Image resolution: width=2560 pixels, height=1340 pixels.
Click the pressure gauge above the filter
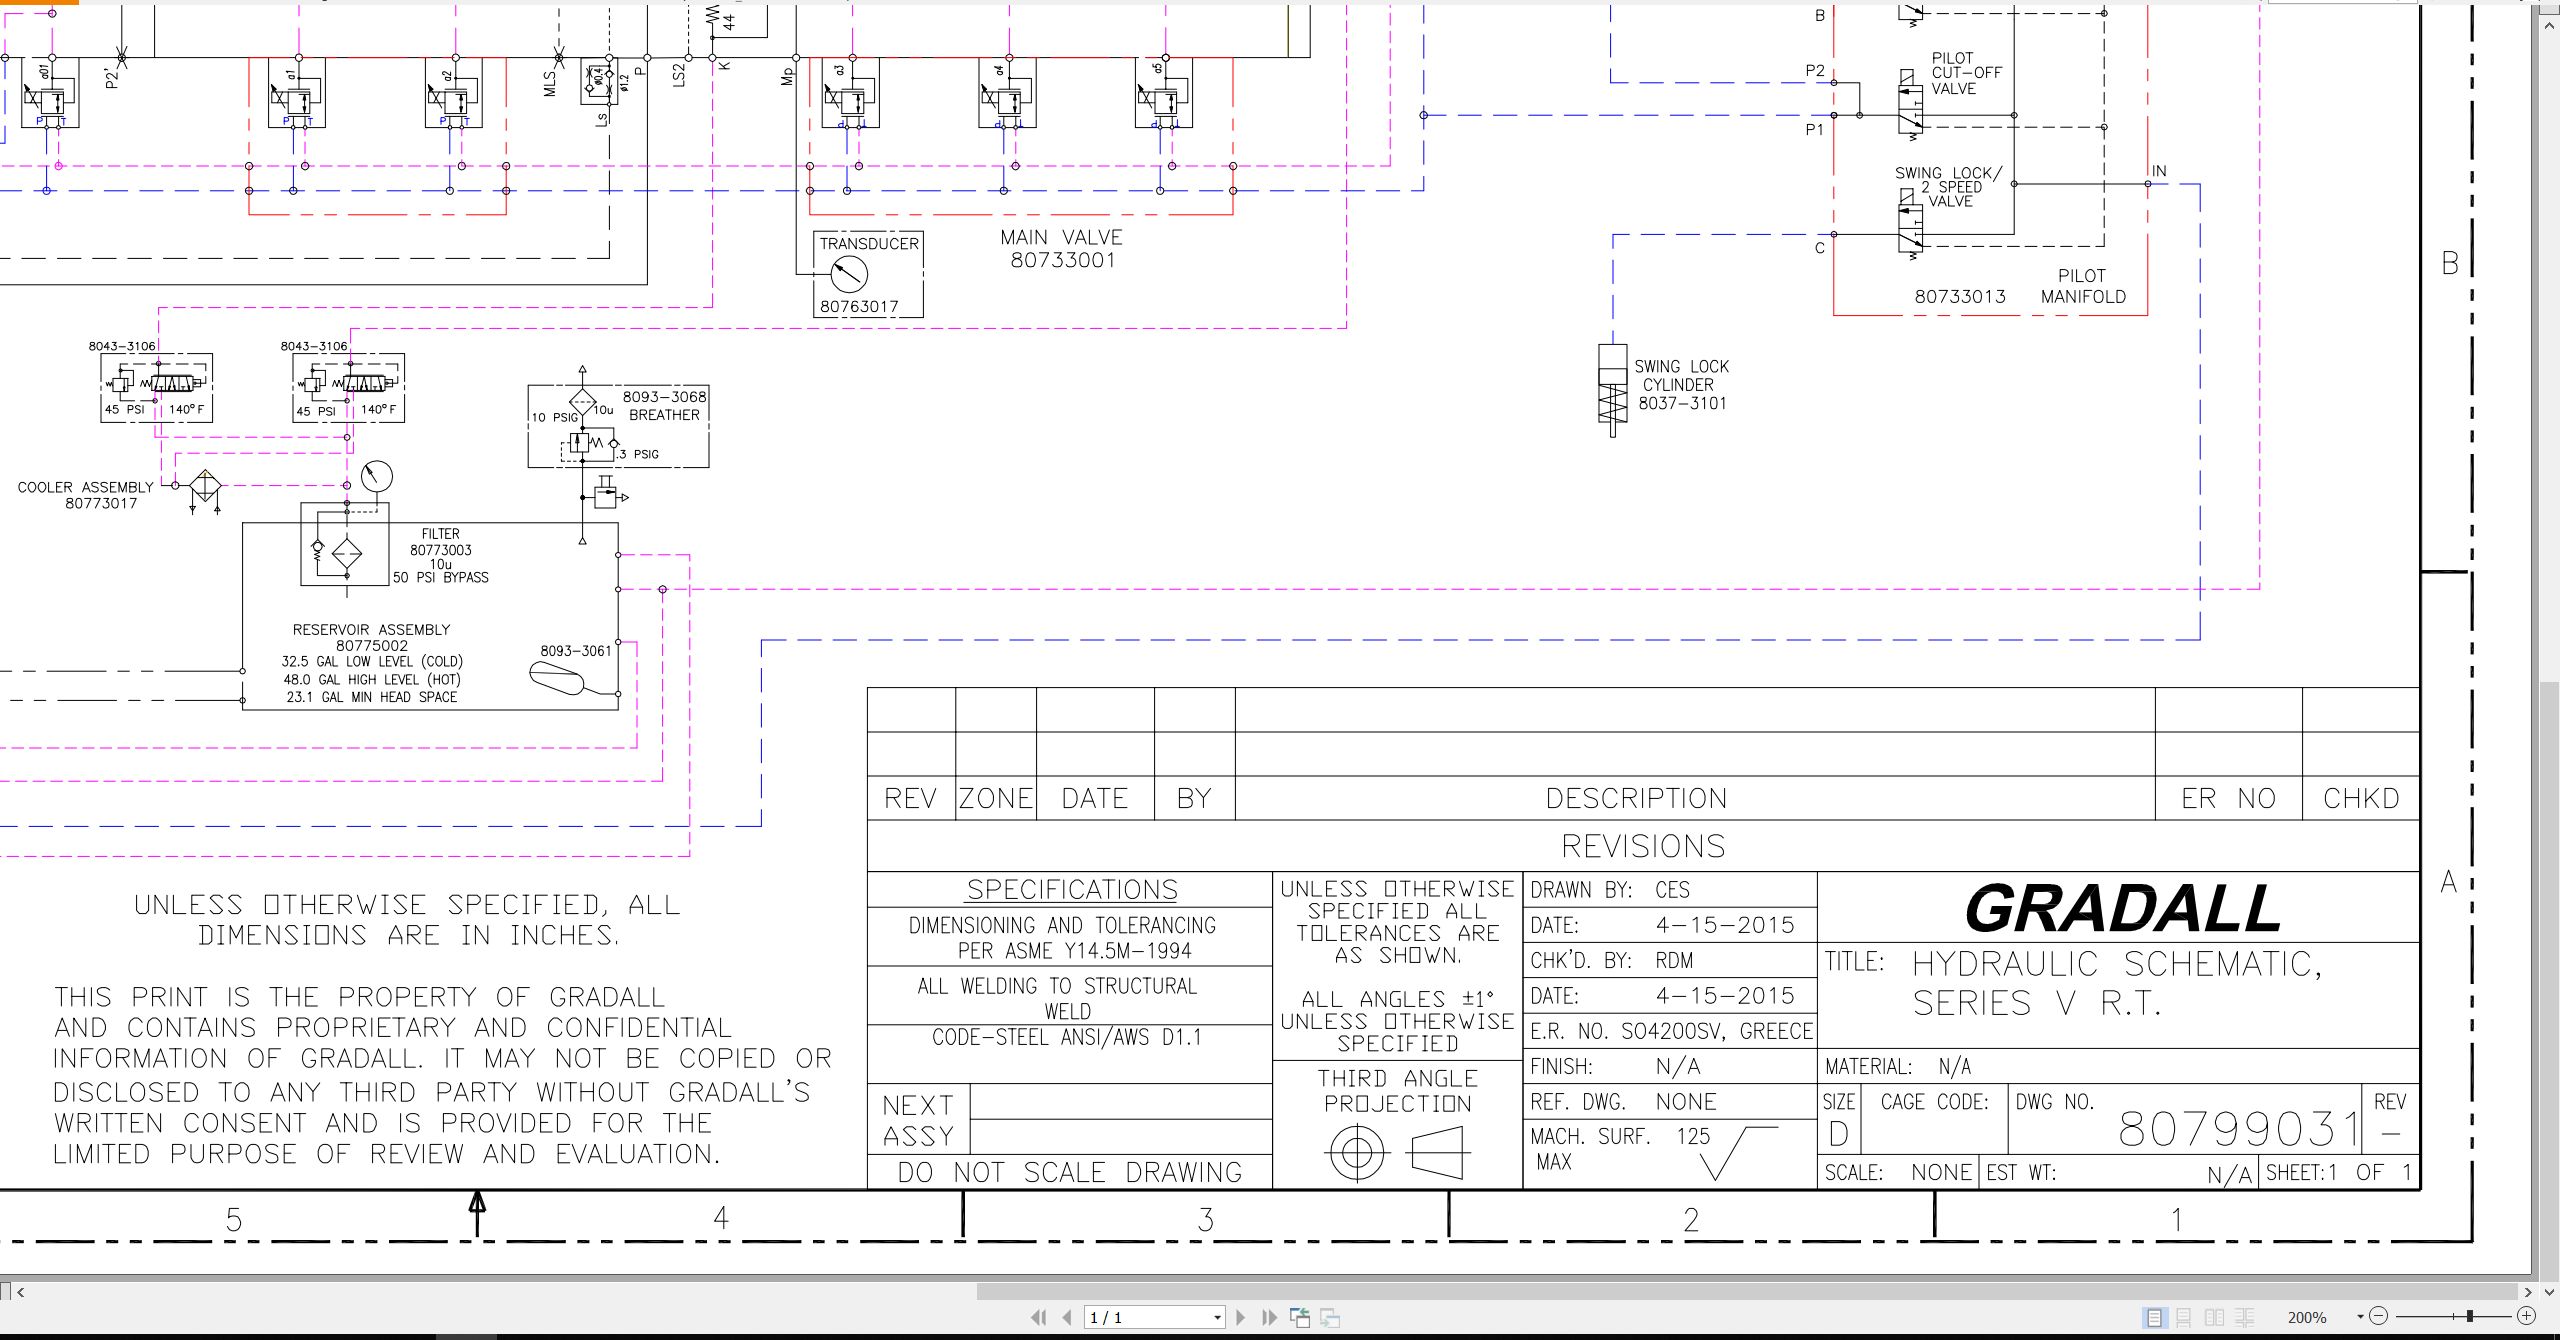(377, 477)
